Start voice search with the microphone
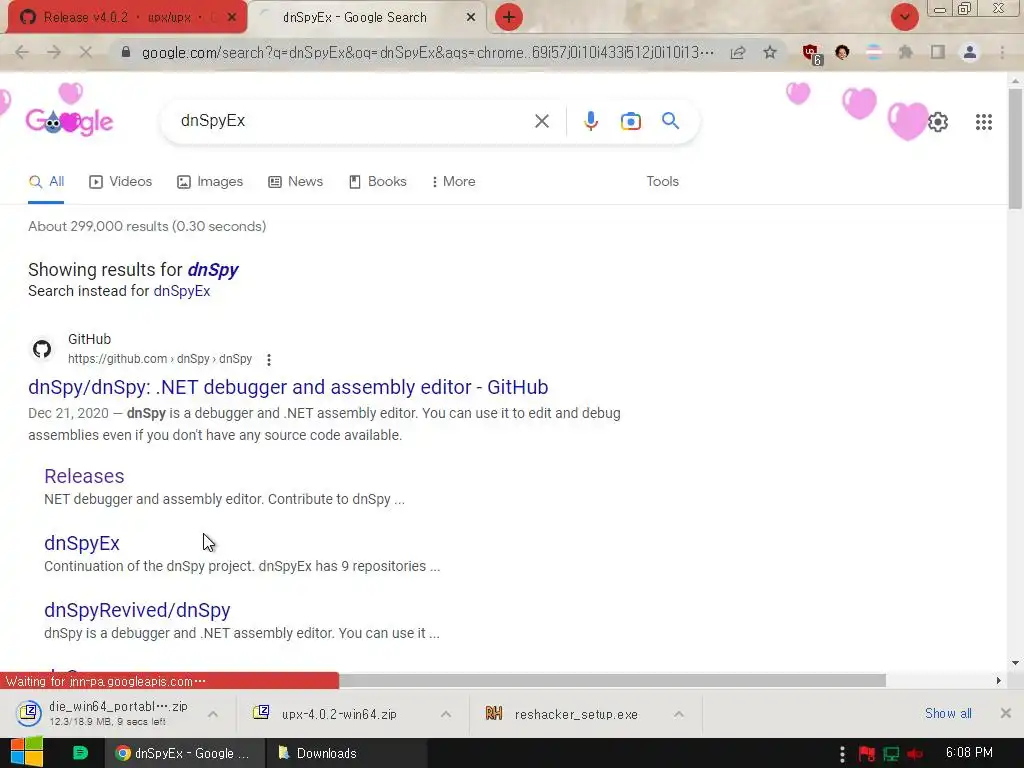The image size is (1024, 768). pyautogui.click(x=591, y=121)
